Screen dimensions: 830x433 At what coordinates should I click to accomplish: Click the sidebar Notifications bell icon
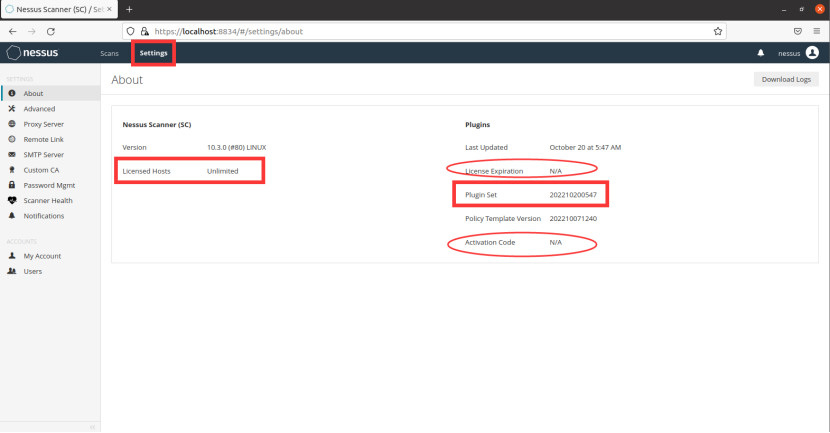(12, 215)
